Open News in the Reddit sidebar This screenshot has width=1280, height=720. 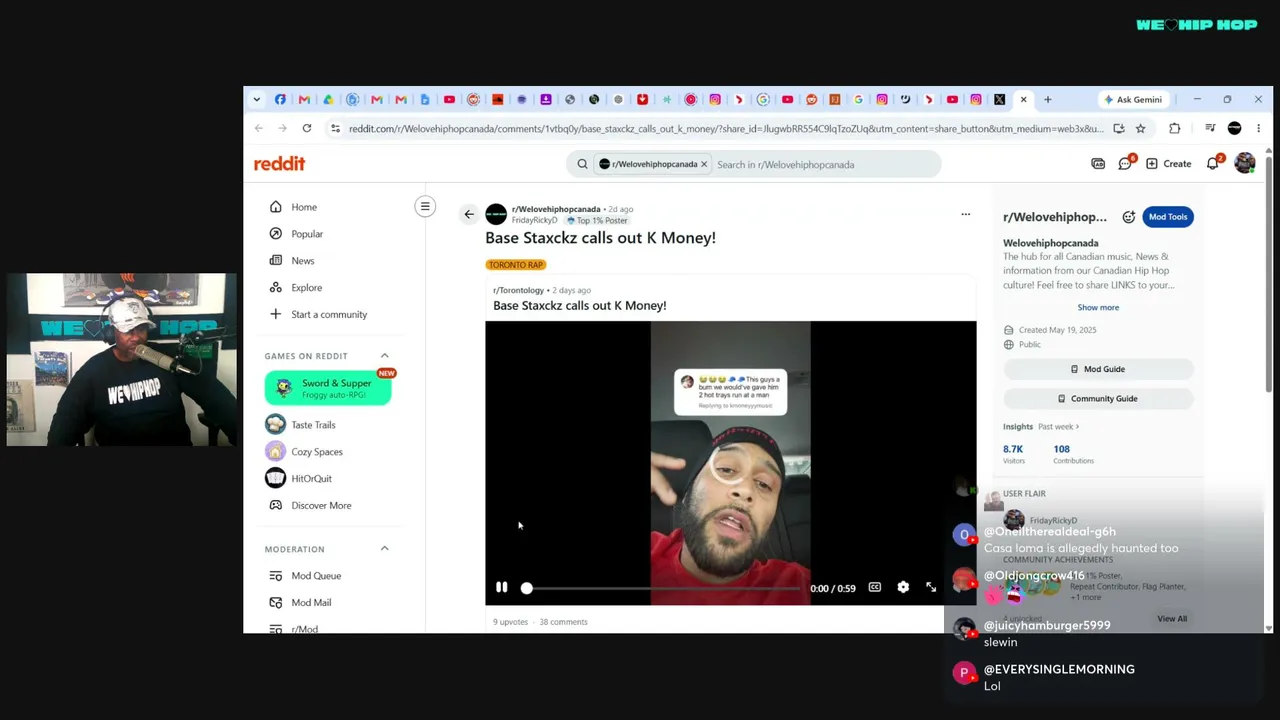coord(302,261)
